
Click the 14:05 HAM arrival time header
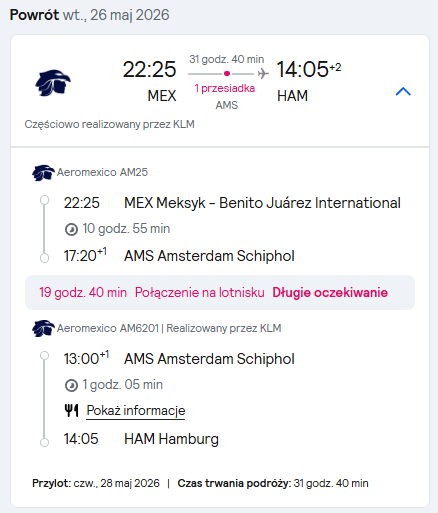pos(309,82)
